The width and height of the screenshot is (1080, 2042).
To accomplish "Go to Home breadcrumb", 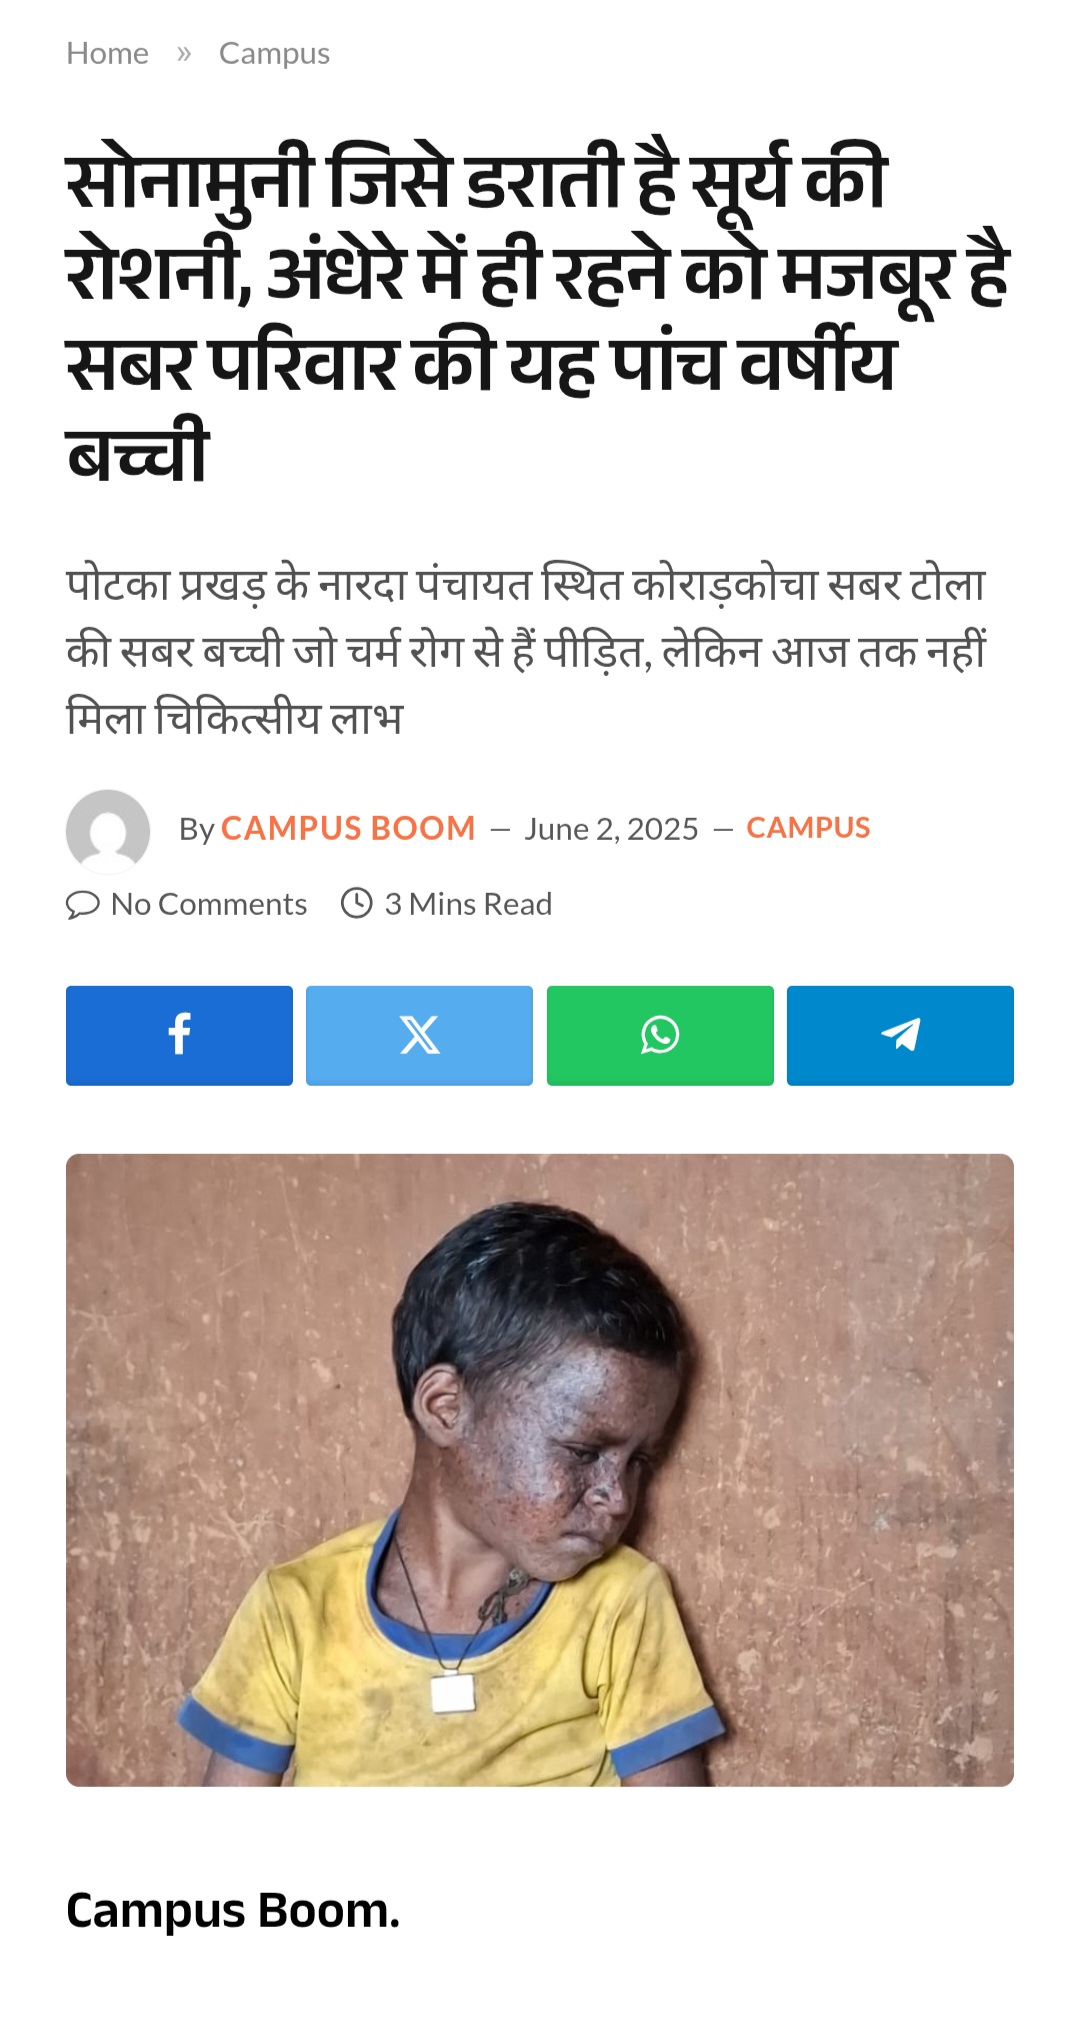I will click(x=107, y=53).
